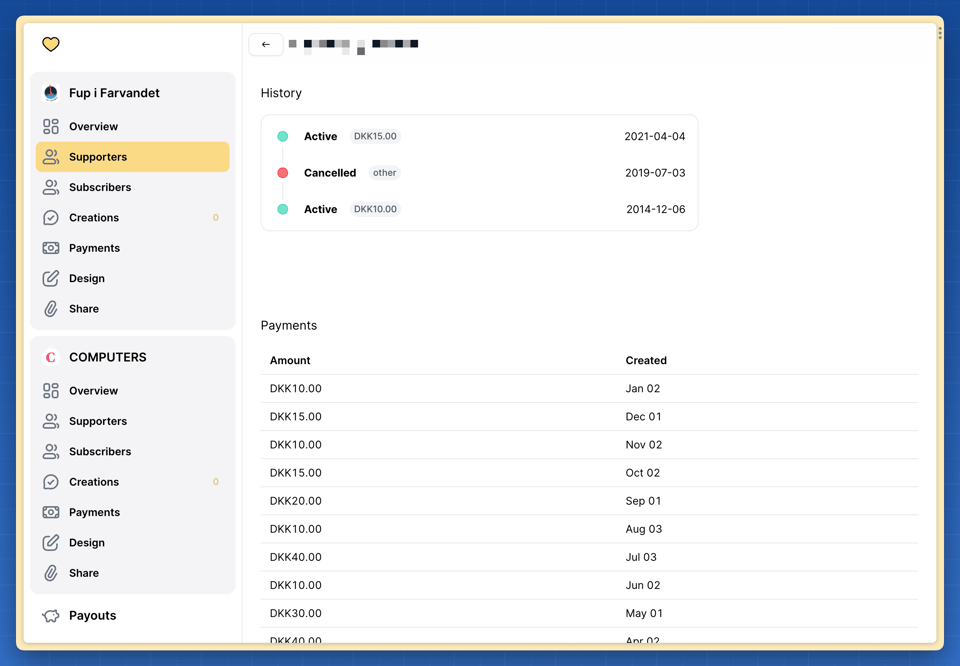The image size is (960, 666).
Task: Select Supporters label under COMPUTERS
Action: pos(98,421)
